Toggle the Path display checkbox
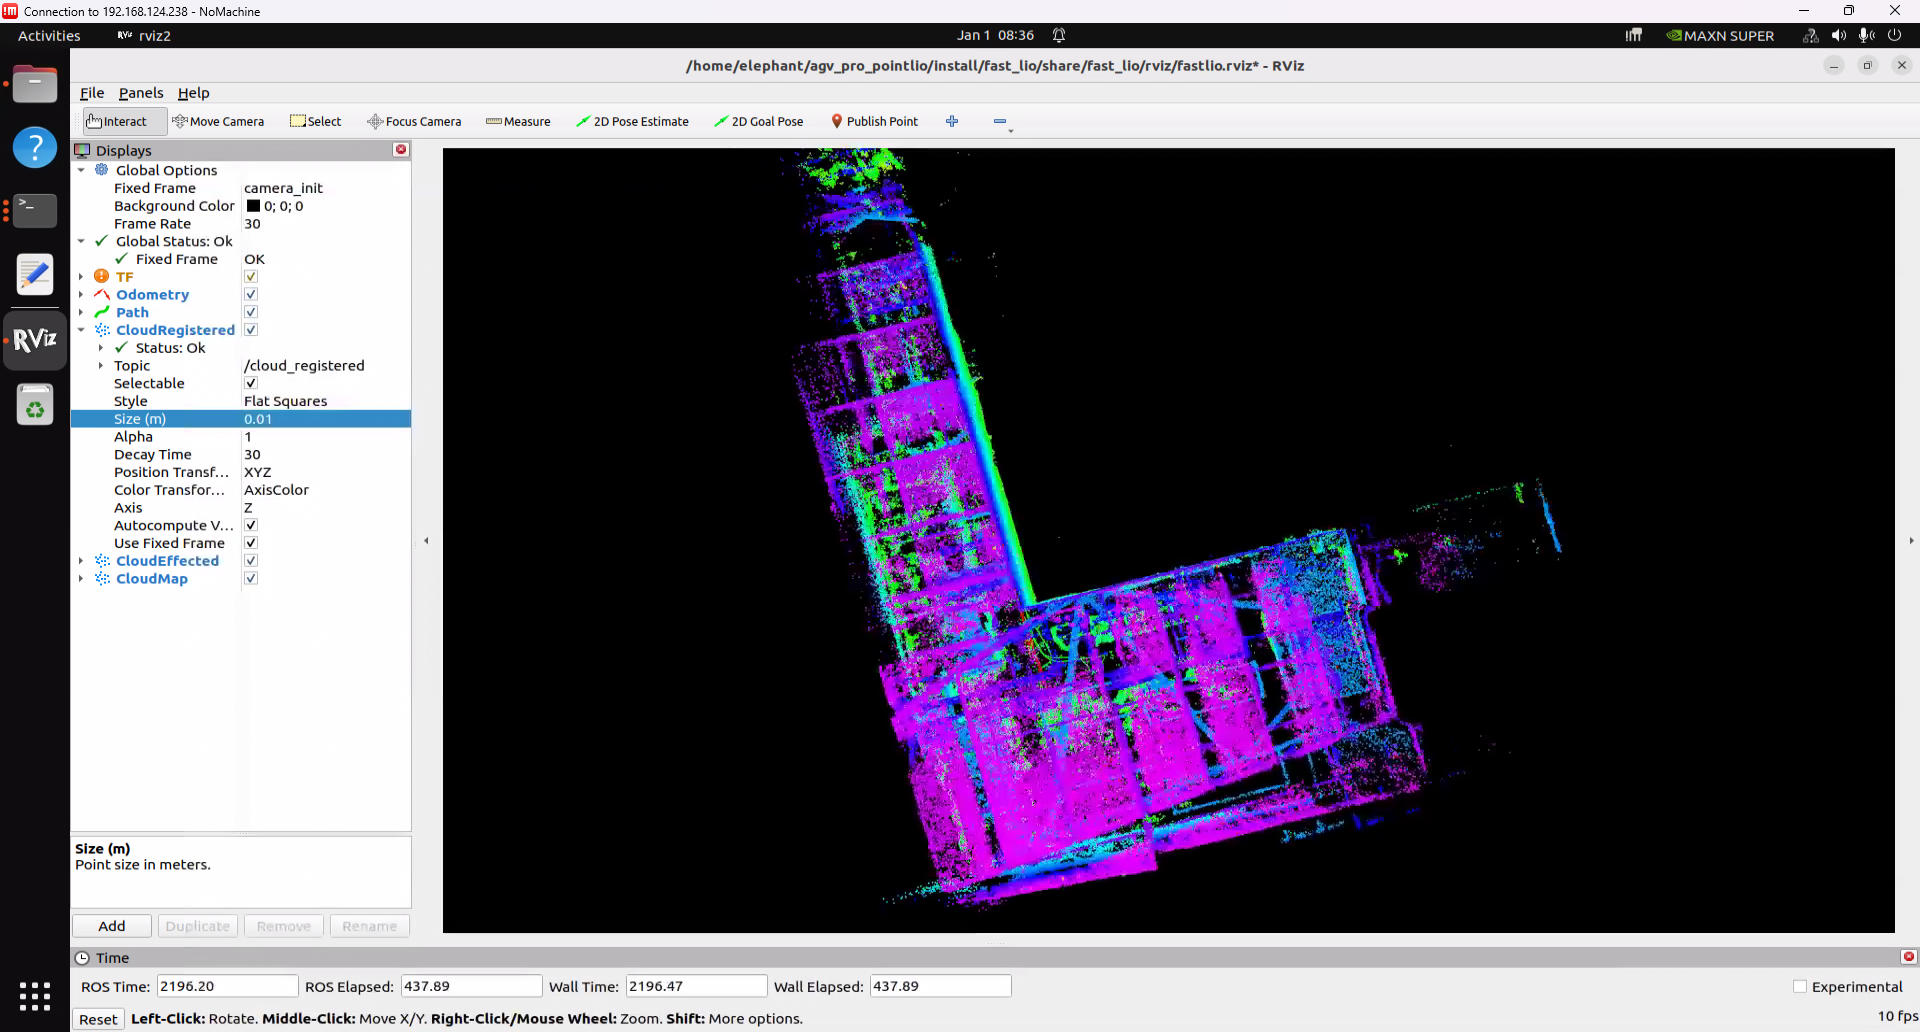Viewport: 1920px width, 1032px height. click(x=251, y=312)
